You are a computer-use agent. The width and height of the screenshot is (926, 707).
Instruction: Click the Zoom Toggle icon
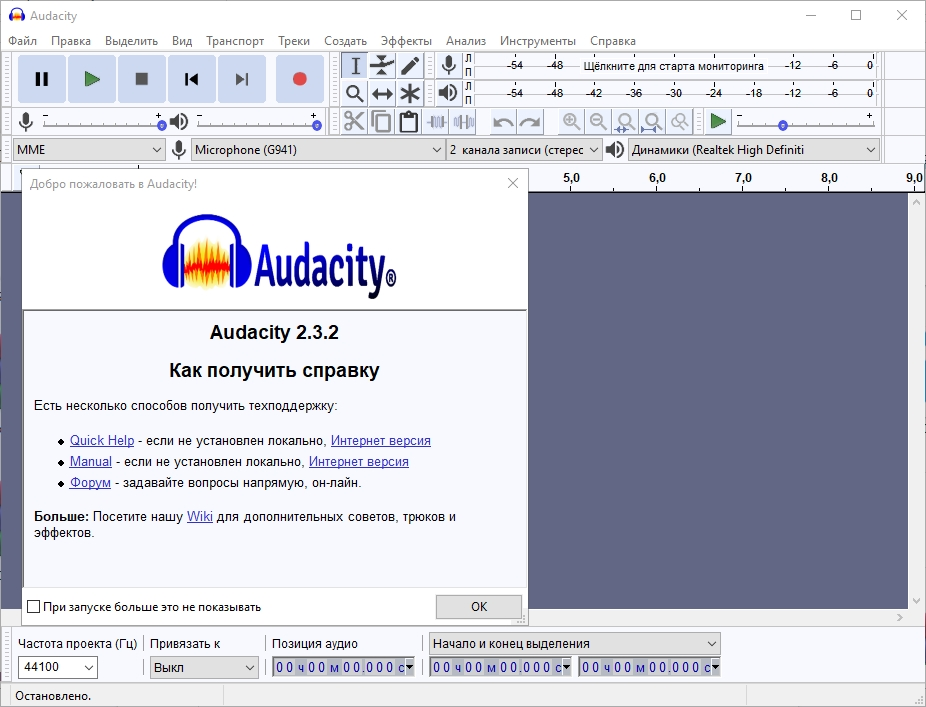coord(680,122)
